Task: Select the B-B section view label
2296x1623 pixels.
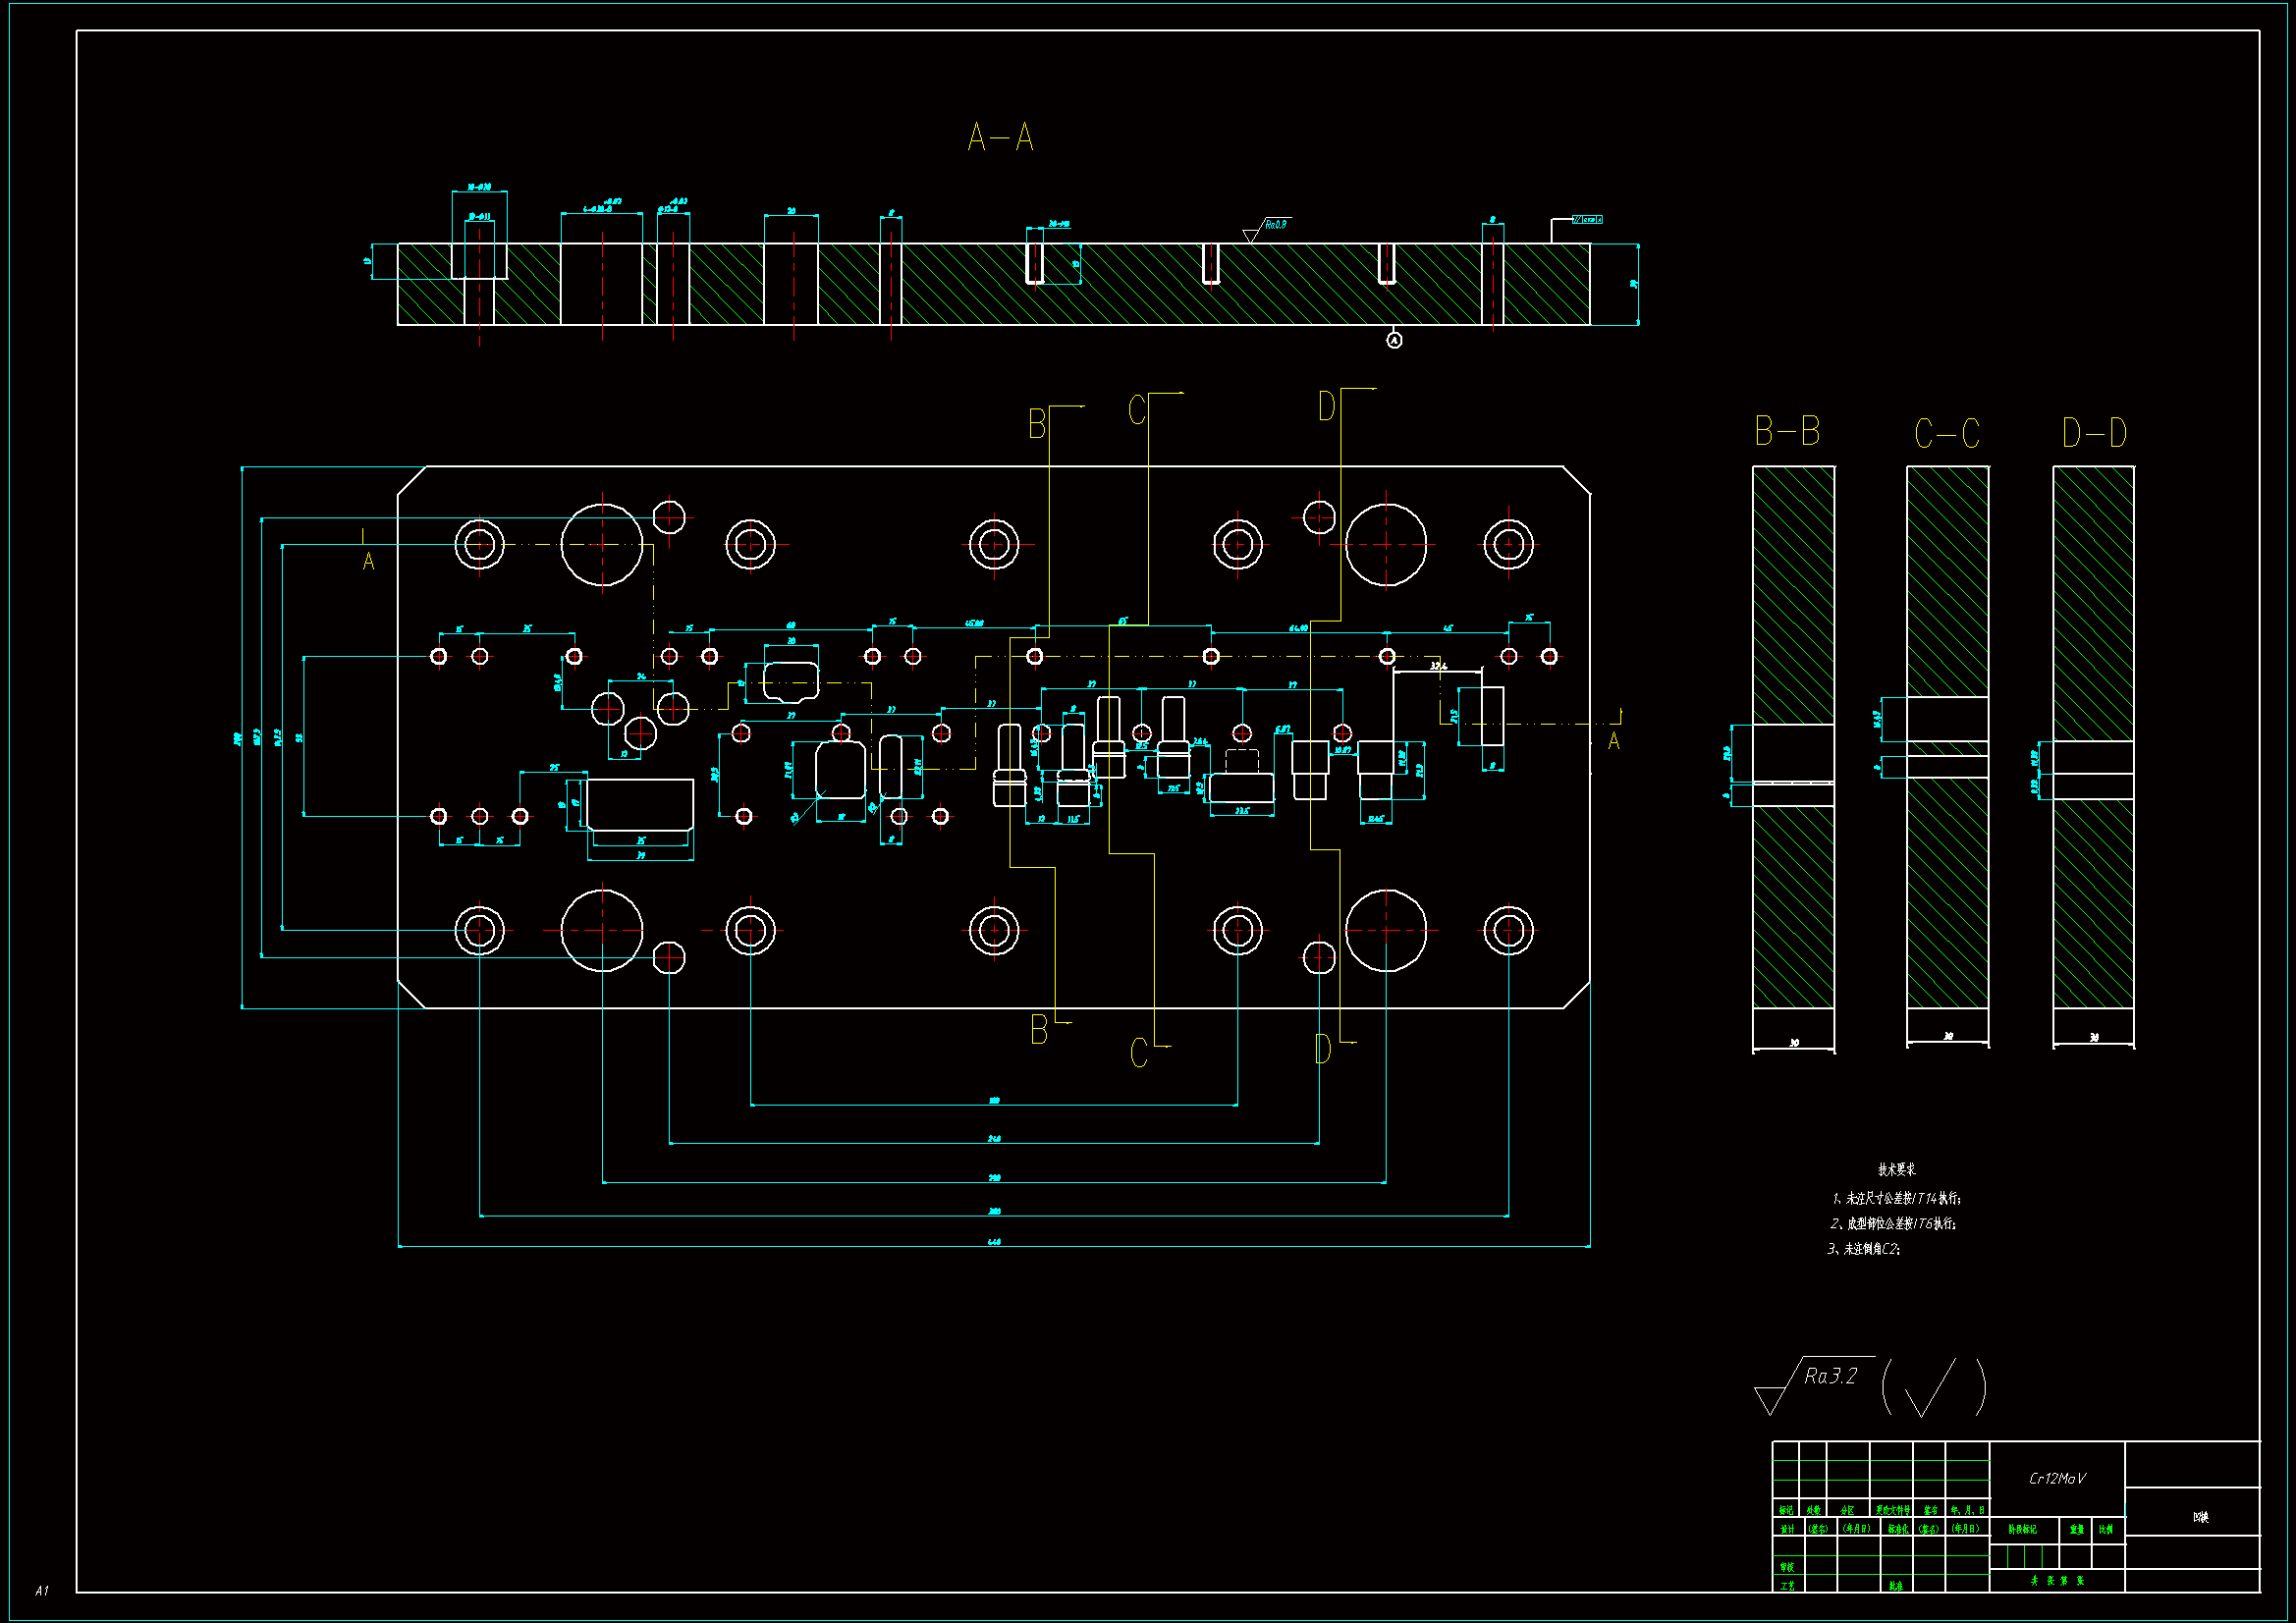Action: click(x=1787, y=432)
